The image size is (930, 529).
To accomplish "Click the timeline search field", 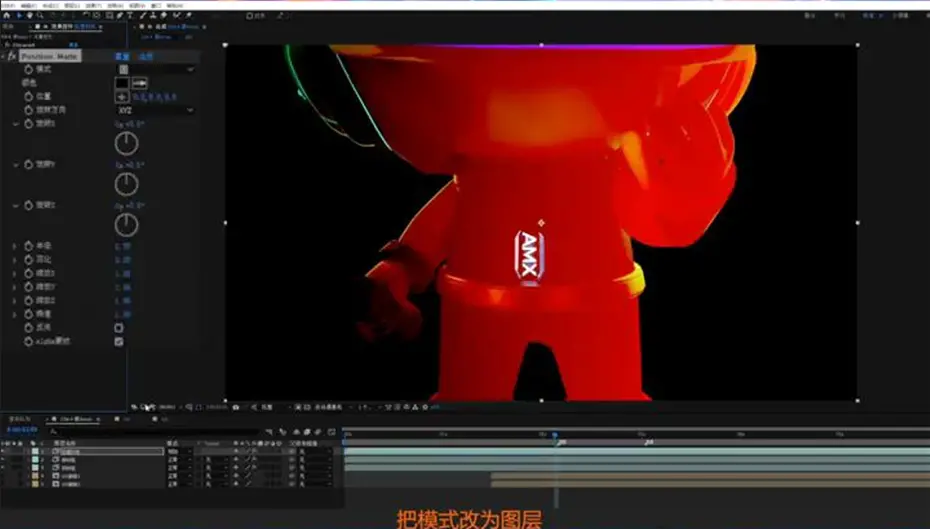I will (154, 432).
